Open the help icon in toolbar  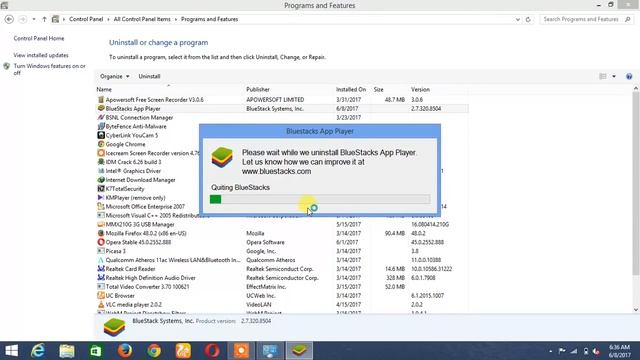click(x=629, y=76)
